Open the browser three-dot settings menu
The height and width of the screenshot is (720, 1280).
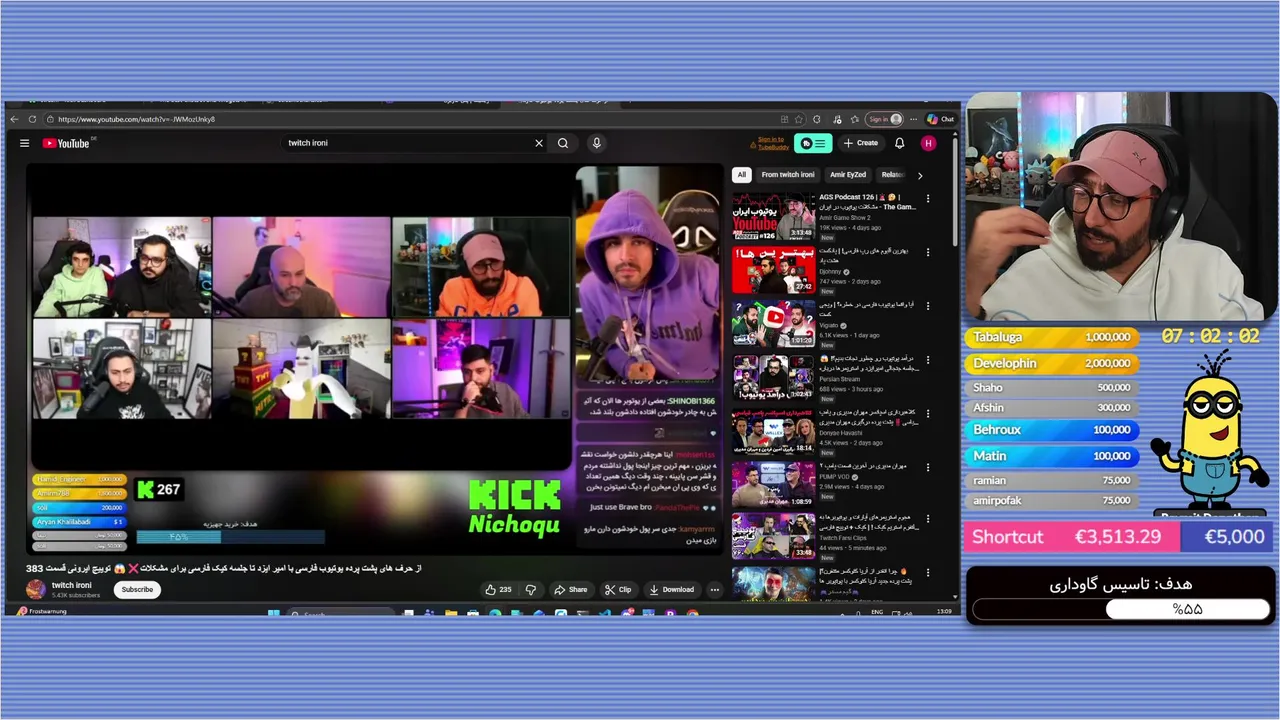tap(913, 119)
